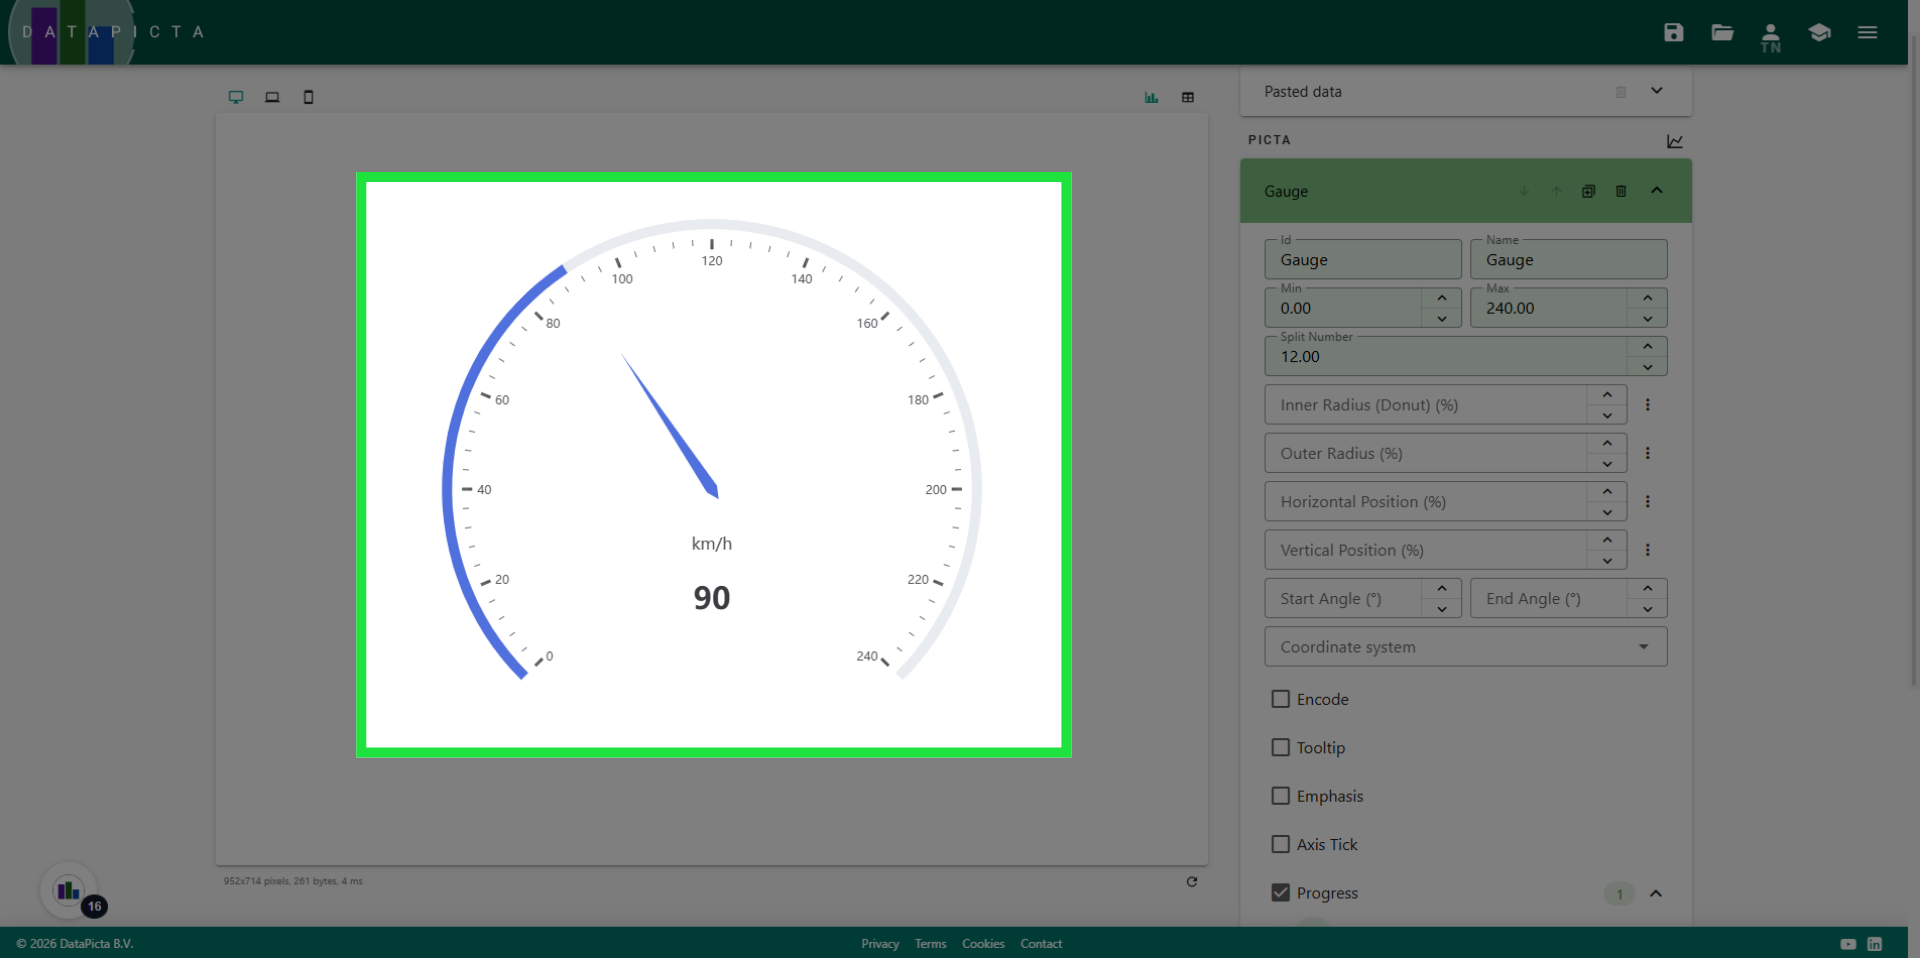This screenshot has height=958, width=1920.
Task: Uncheck the Progress checkbox
Action: 1280,892
